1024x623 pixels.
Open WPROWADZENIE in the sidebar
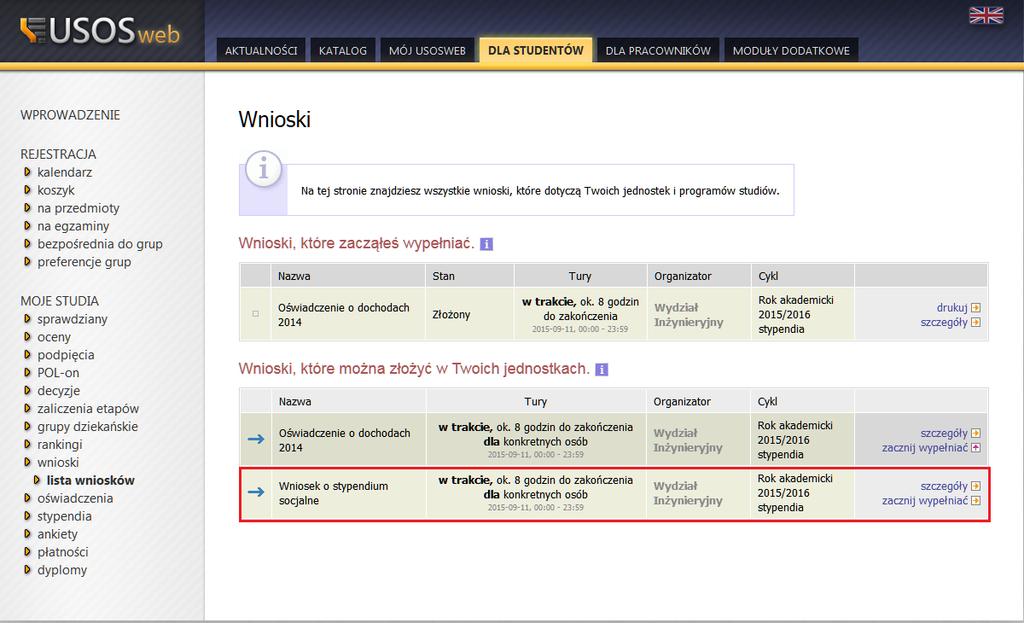pyautogui.click(x=70, y=115)
